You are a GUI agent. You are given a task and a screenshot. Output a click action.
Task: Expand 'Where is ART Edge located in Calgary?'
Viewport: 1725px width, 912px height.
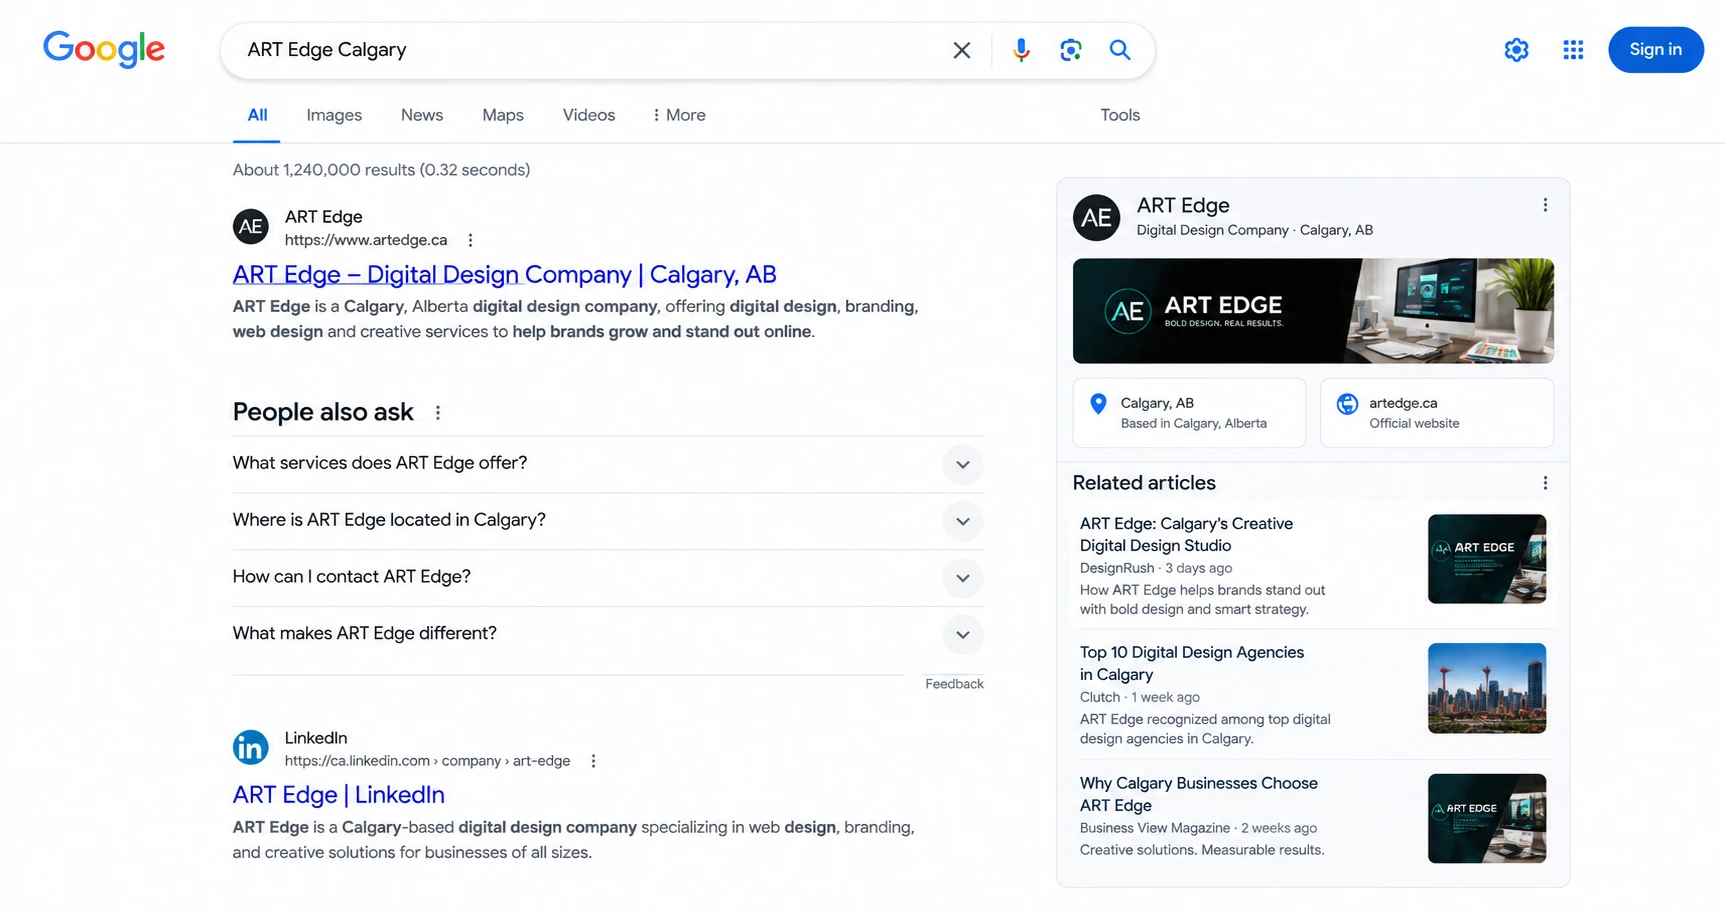point(608,521)
